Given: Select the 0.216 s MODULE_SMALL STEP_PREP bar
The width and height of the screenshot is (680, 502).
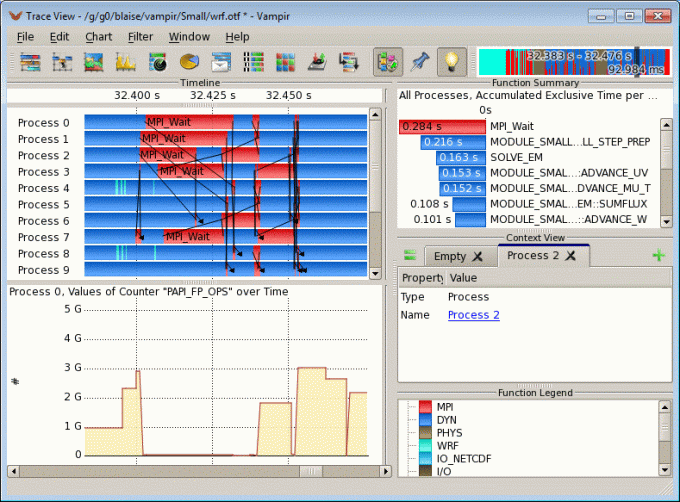Looking at the screenshot, I should coord(453,142).
